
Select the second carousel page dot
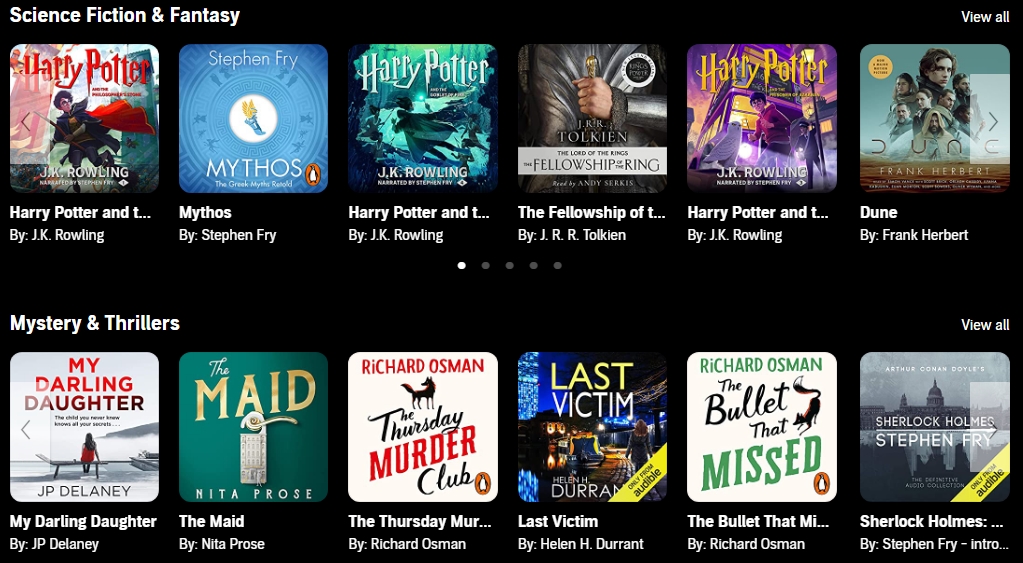coord(485,266)
